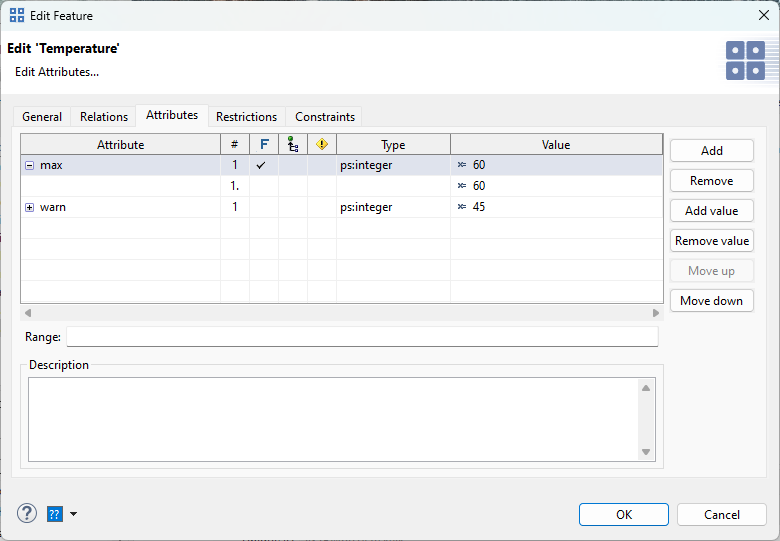Switch to the Relations tab
Viewport: 780px width, 541px height.
(104, 117)
